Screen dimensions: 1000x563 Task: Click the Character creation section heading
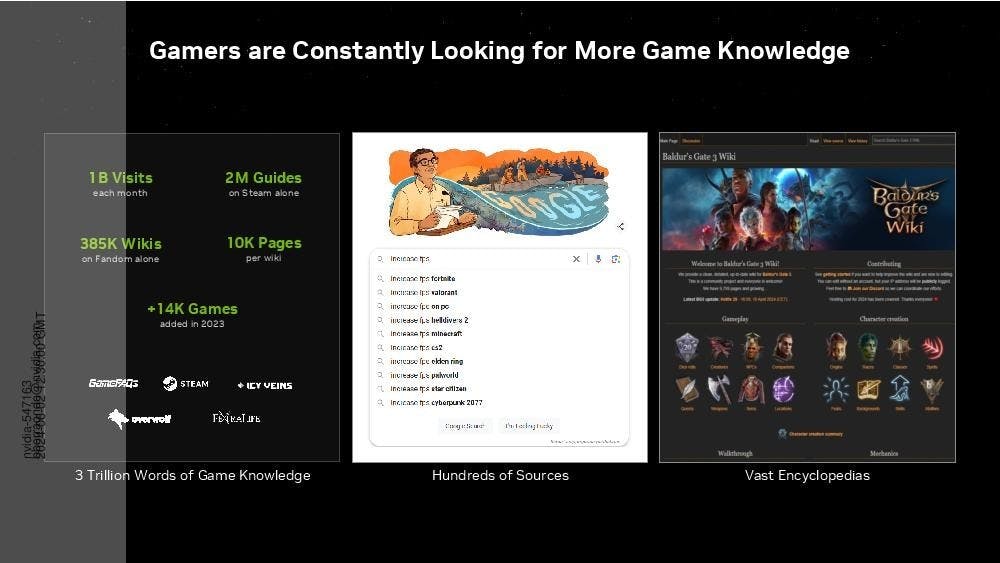pyautogui.click(x=884, y=319)
